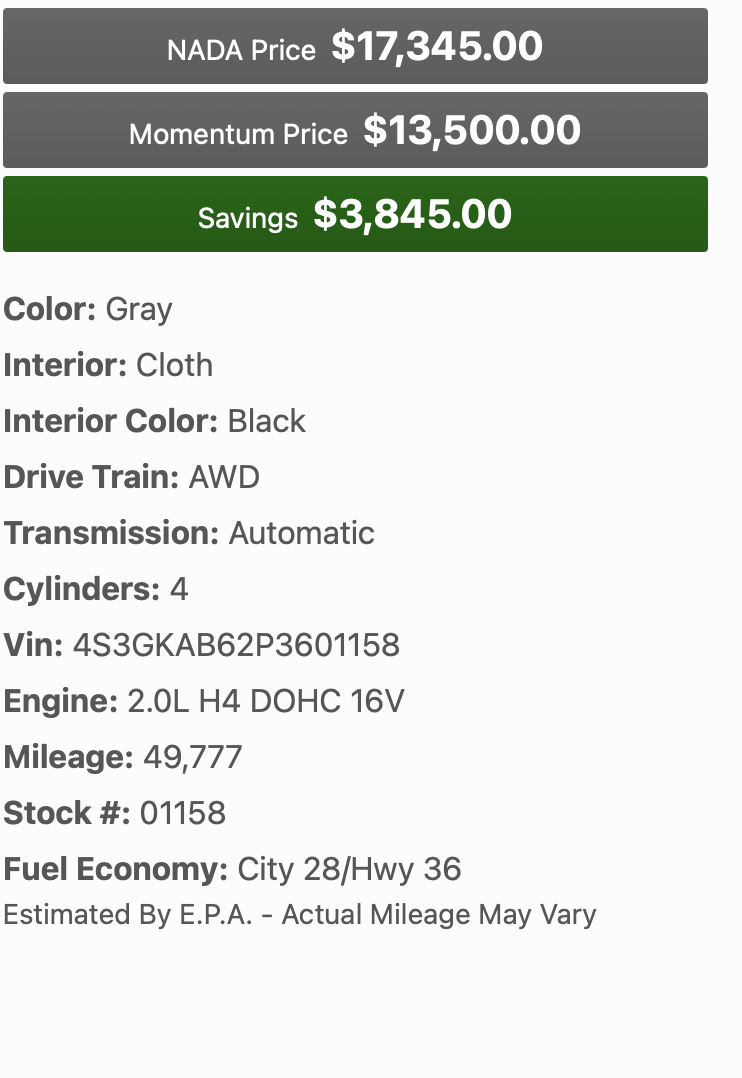Click the NADA Price banner

356,46
